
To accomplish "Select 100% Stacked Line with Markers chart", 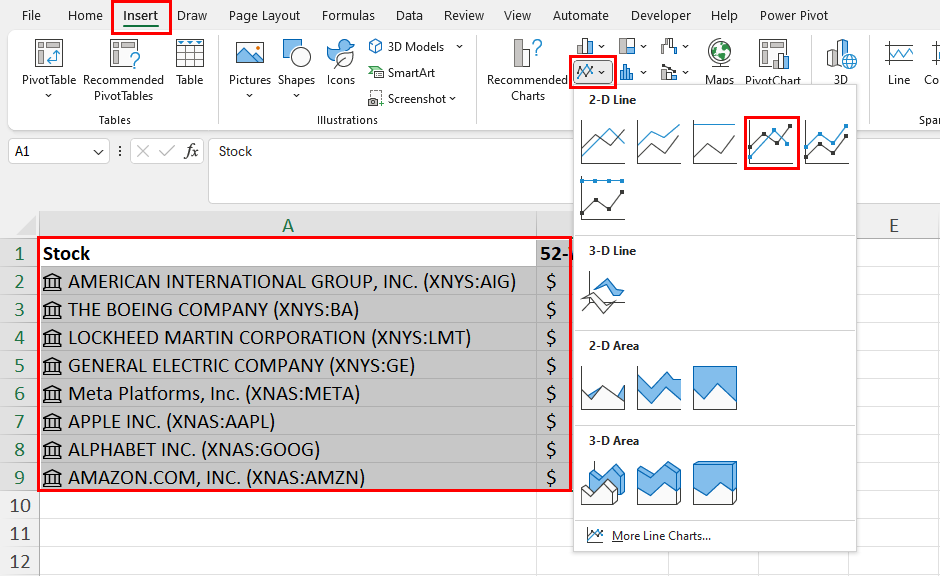I will click(603, 198).
